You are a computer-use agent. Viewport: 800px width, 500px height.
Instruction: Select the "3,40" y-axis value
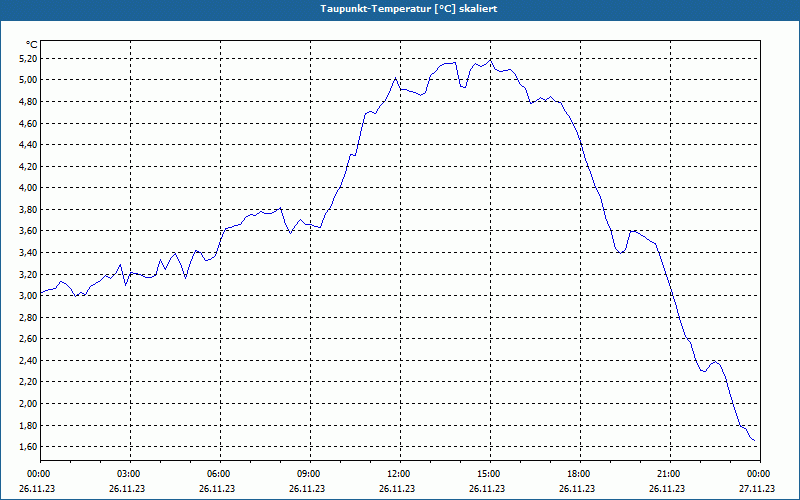tap(28, 253)
